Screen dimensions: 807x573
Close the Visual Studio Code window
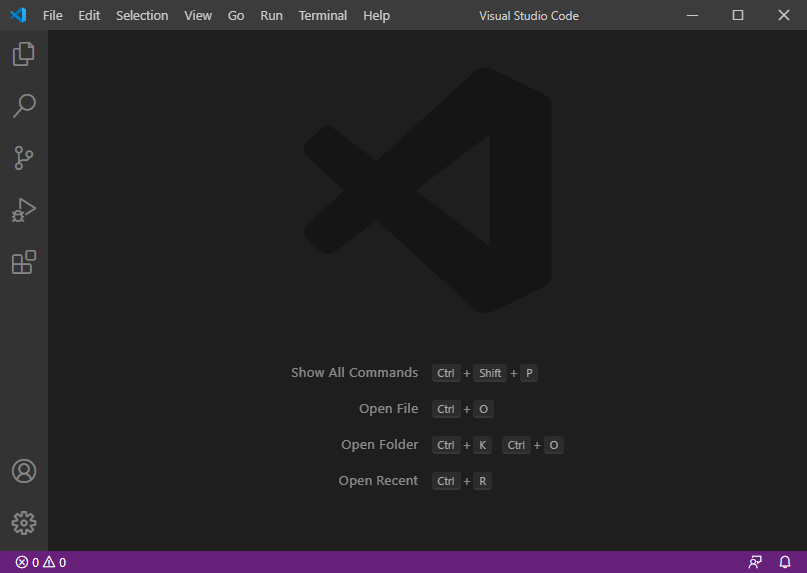click(784, 15)
